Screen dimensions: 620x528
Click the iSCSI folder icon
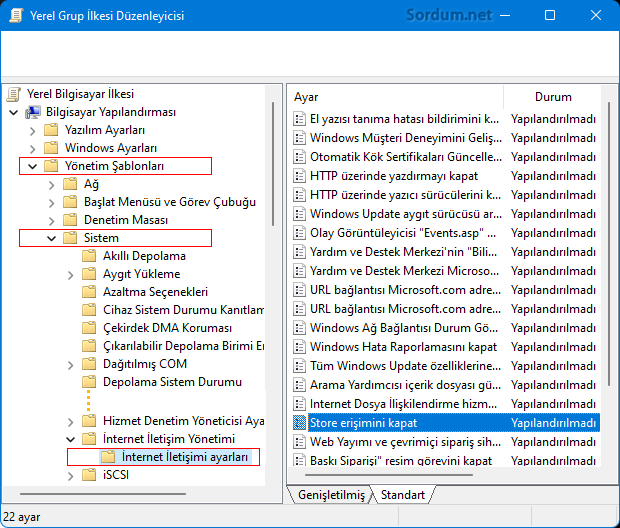[89, 475]
